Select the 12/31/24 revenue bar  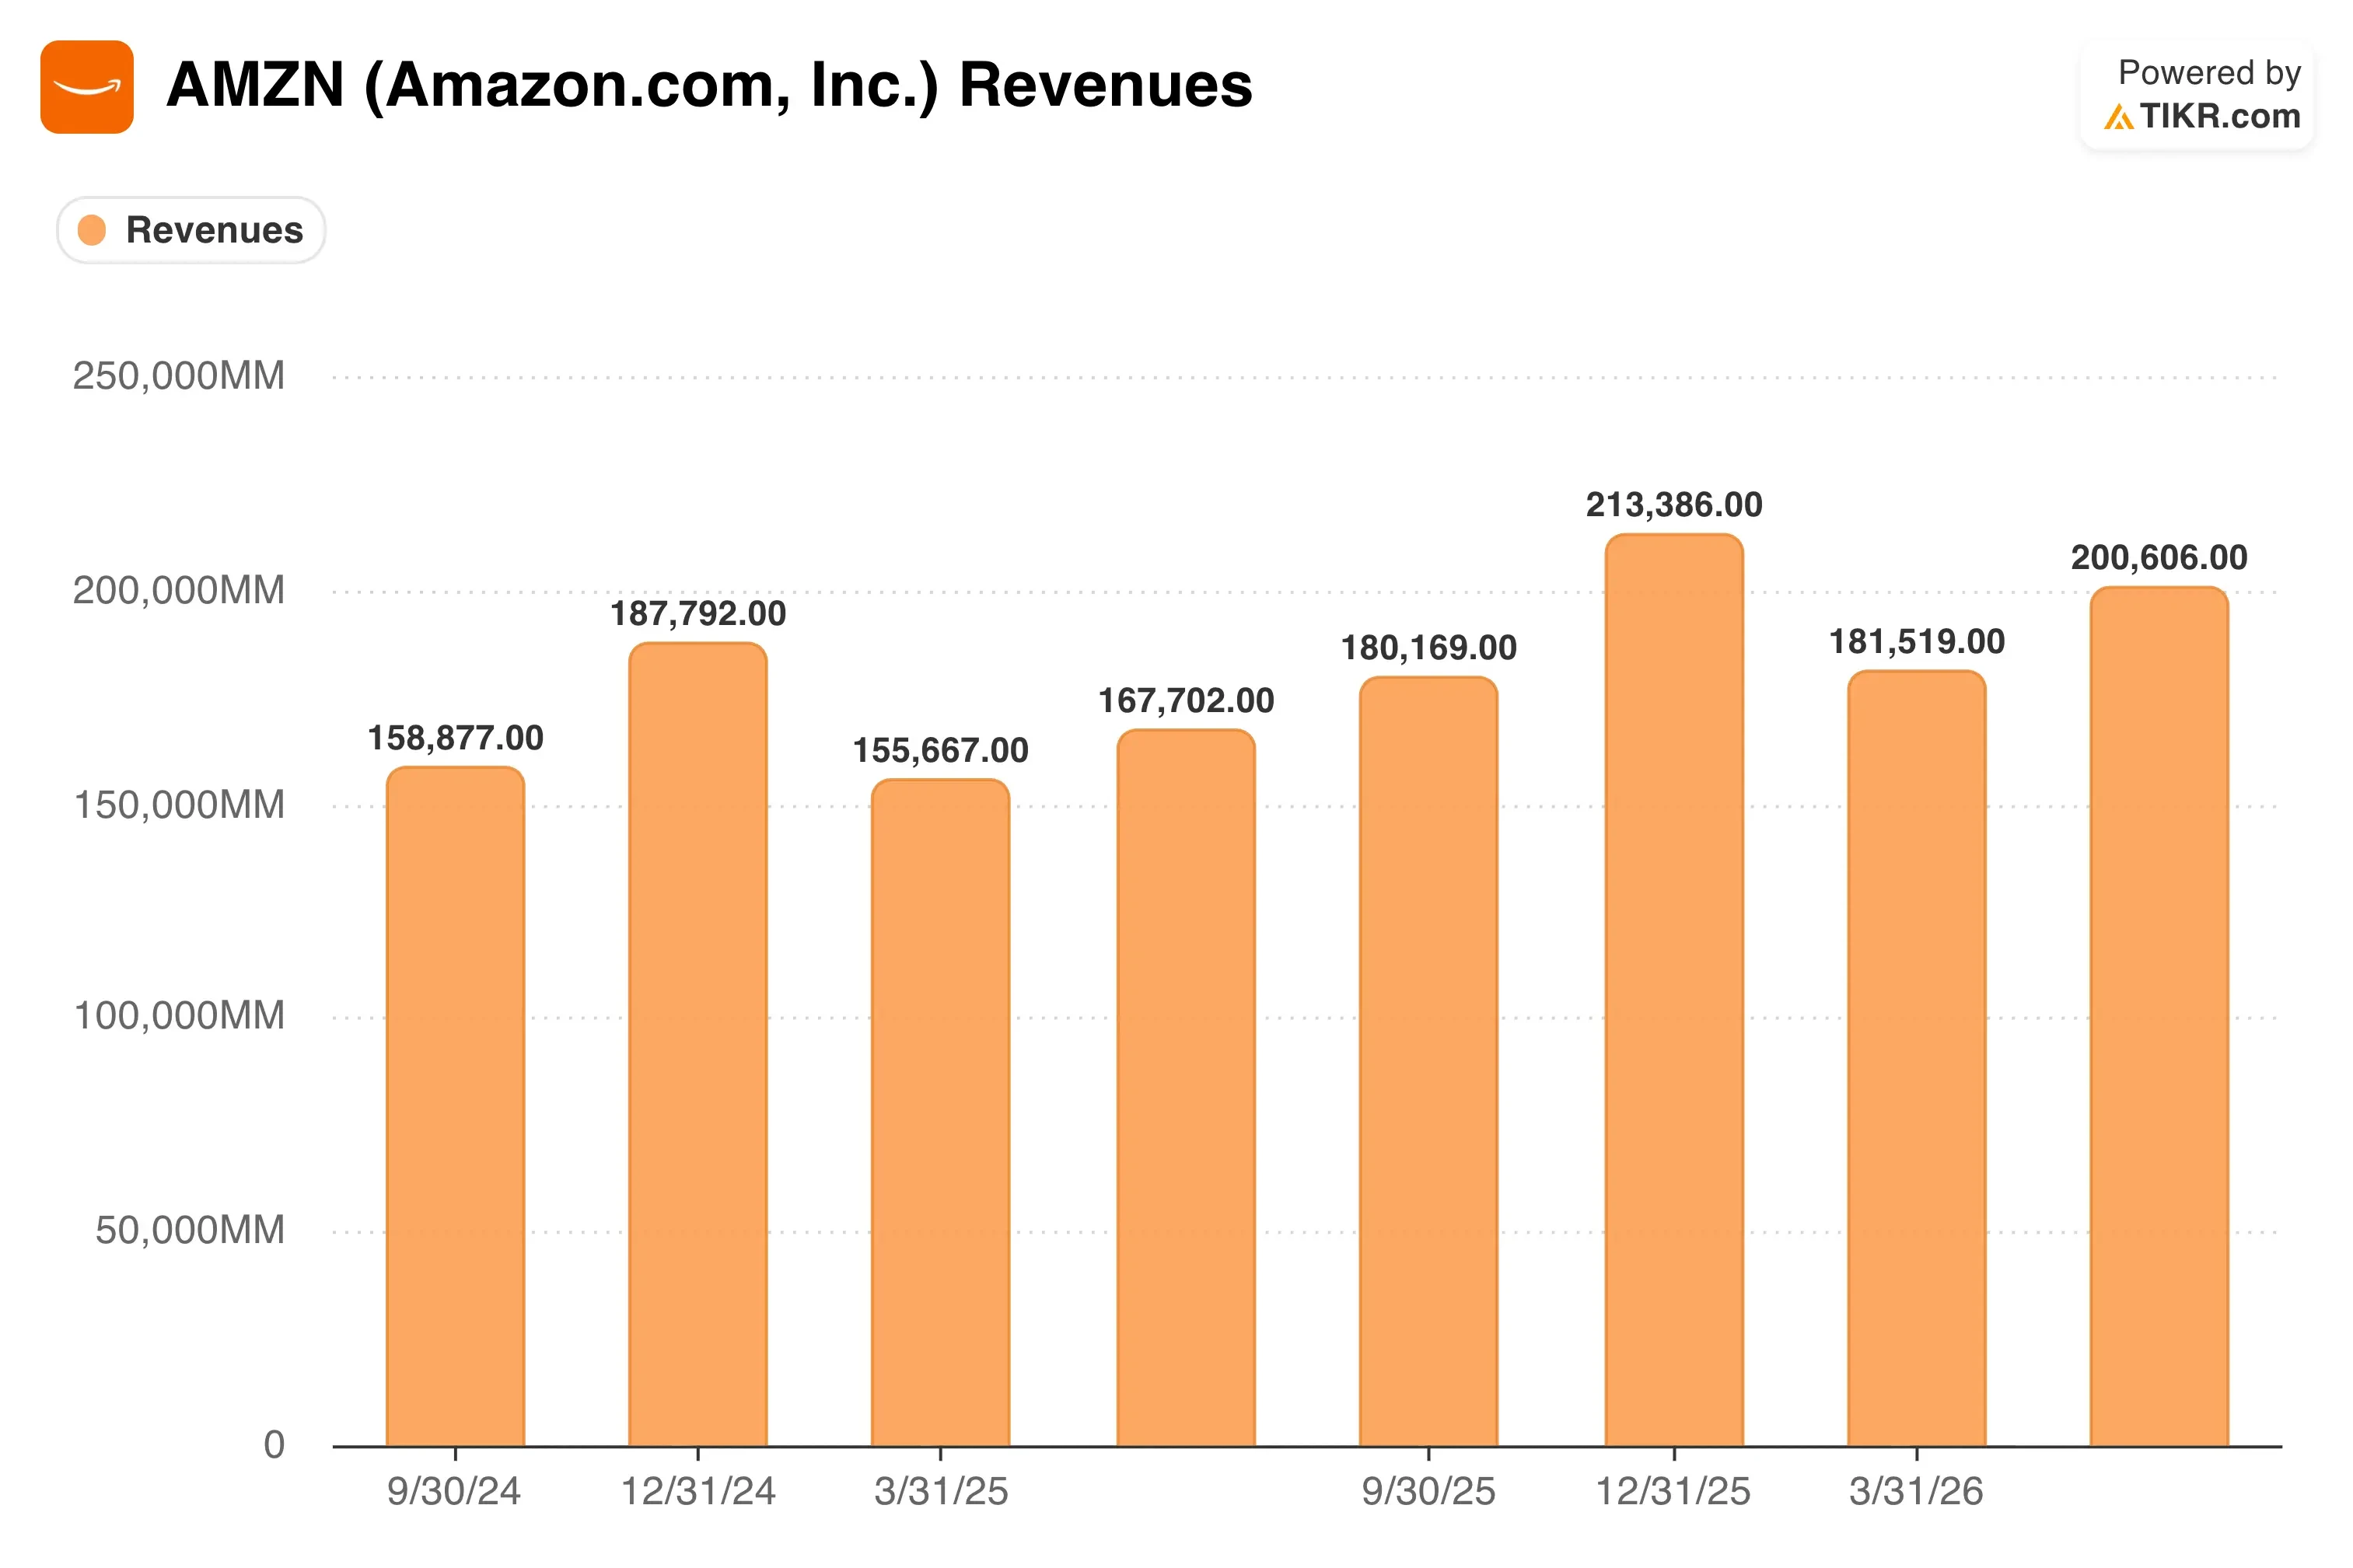[698, 1044]
